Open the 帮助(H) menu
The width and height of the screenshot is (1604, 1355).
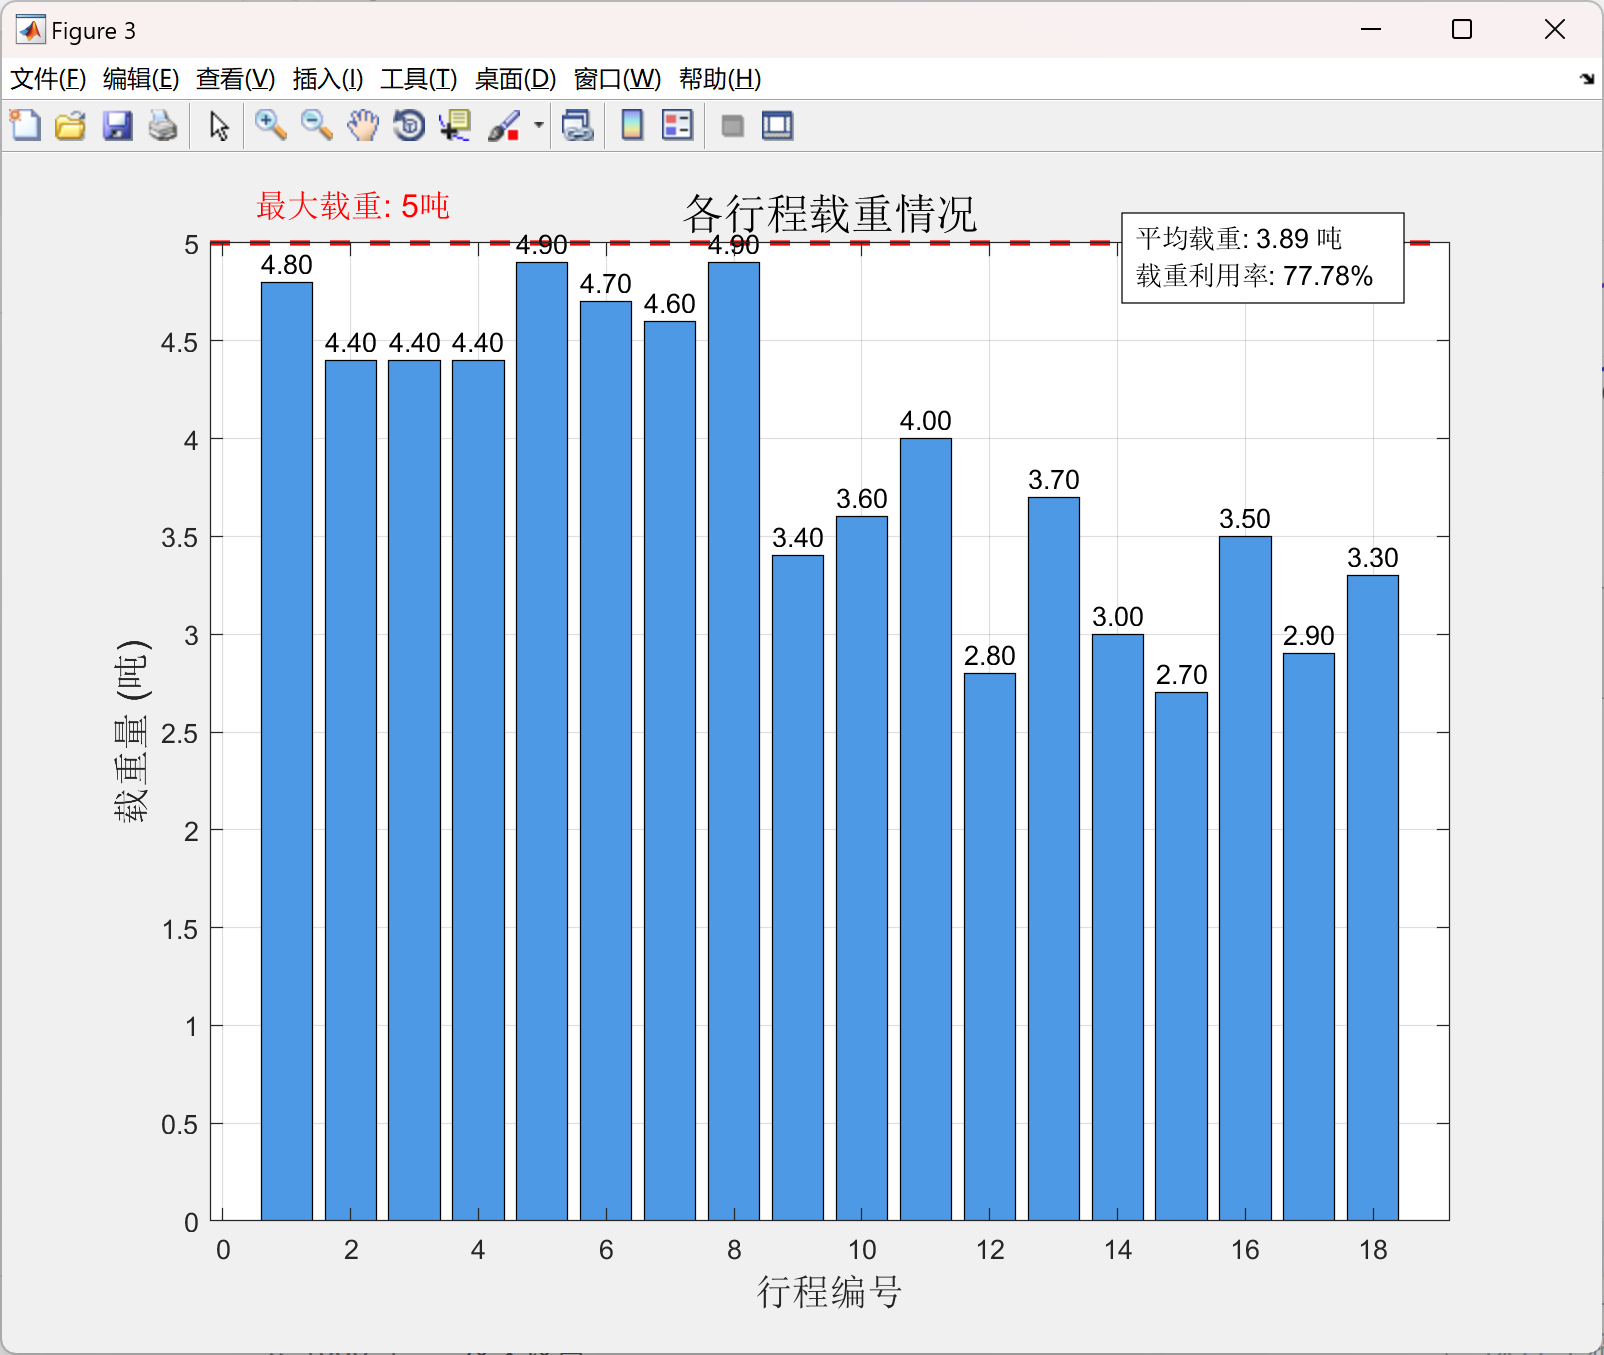coord(720,79)
